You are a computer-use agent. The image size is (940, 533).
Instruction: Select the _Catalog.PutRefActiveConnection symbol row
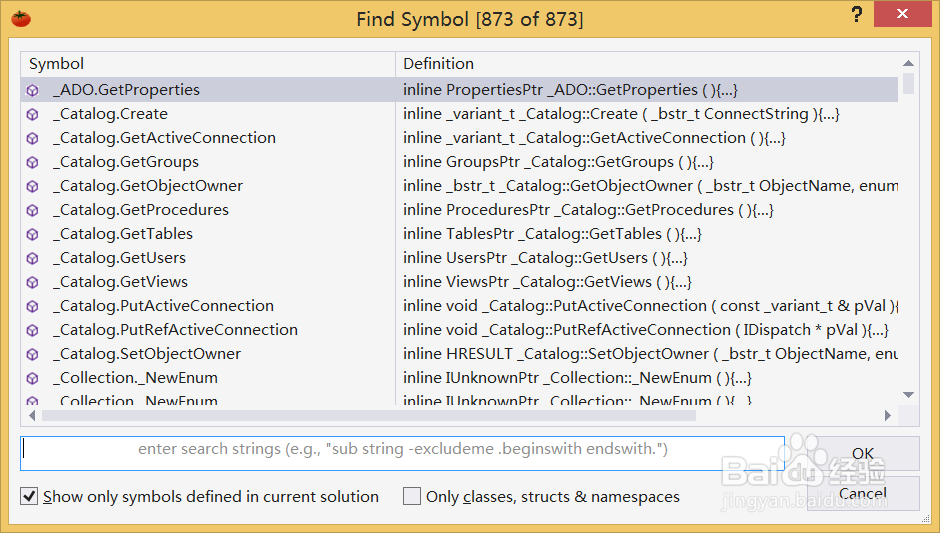(175, 330)
